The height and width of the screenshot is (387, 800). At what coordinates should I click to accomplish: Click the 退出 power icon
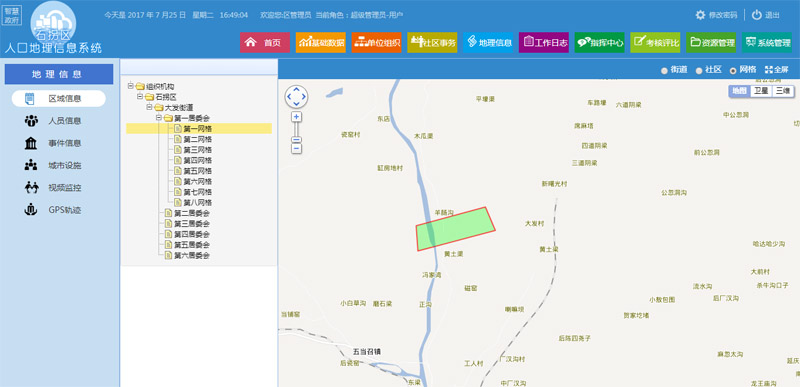click(x=757, y=15)
